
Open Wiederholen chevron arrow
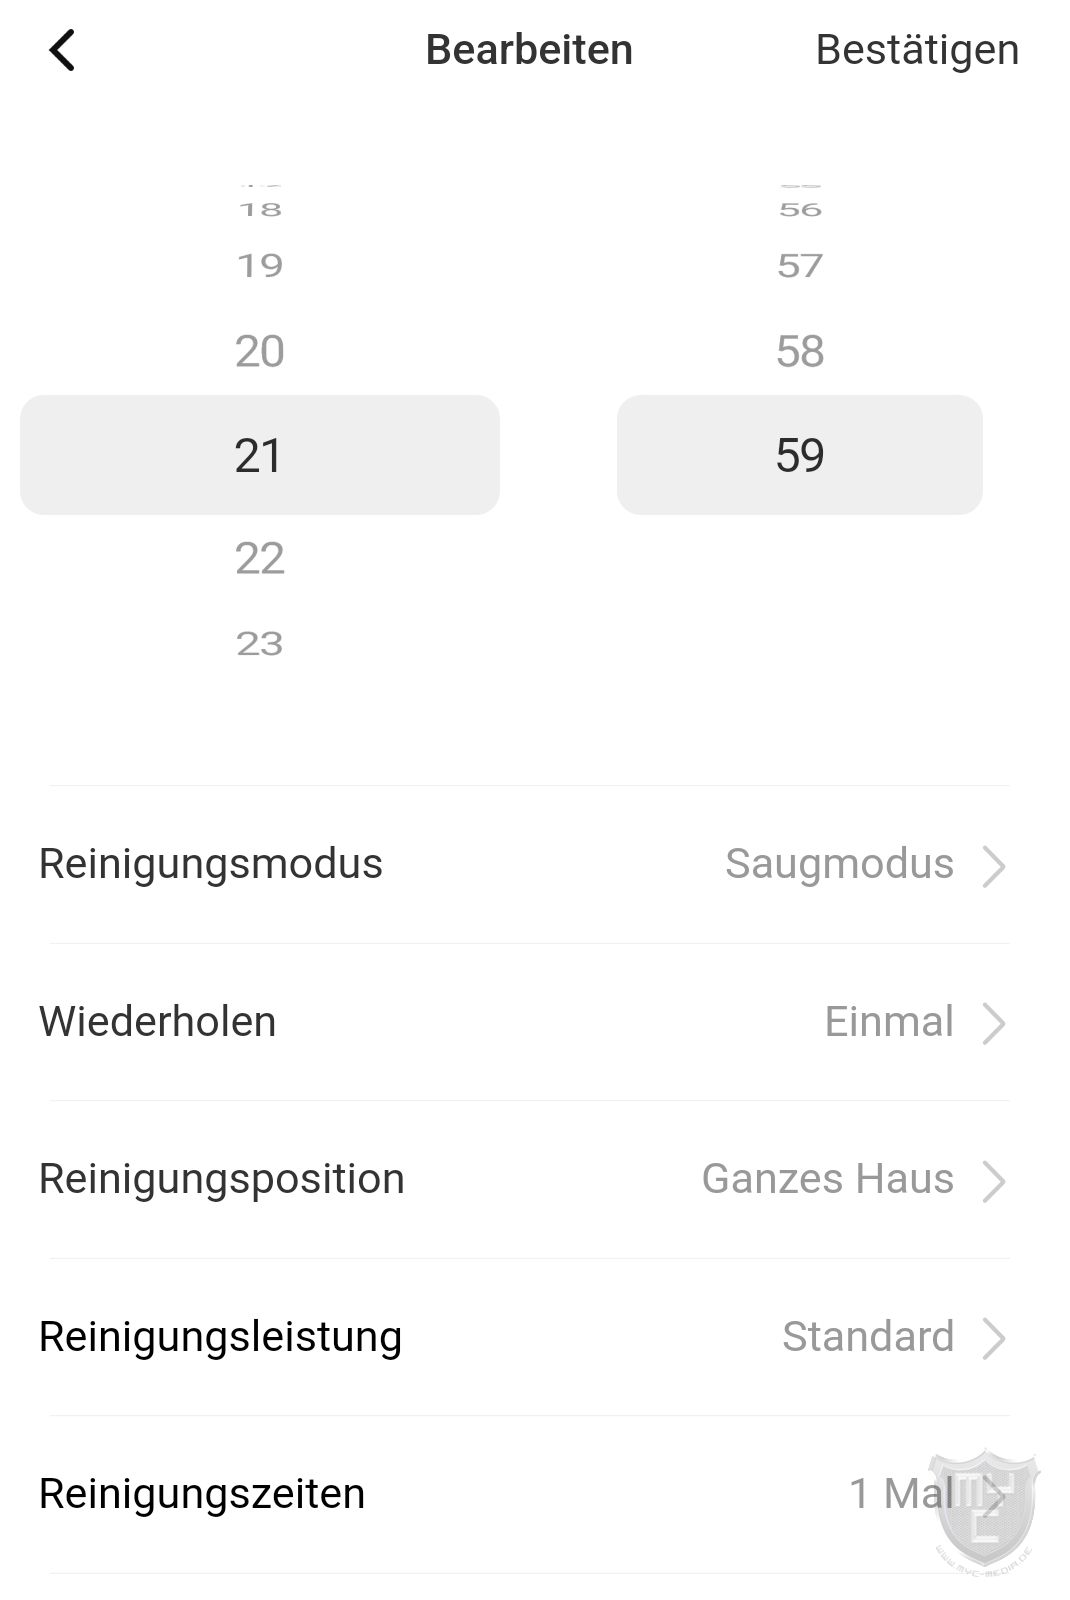993,1024
